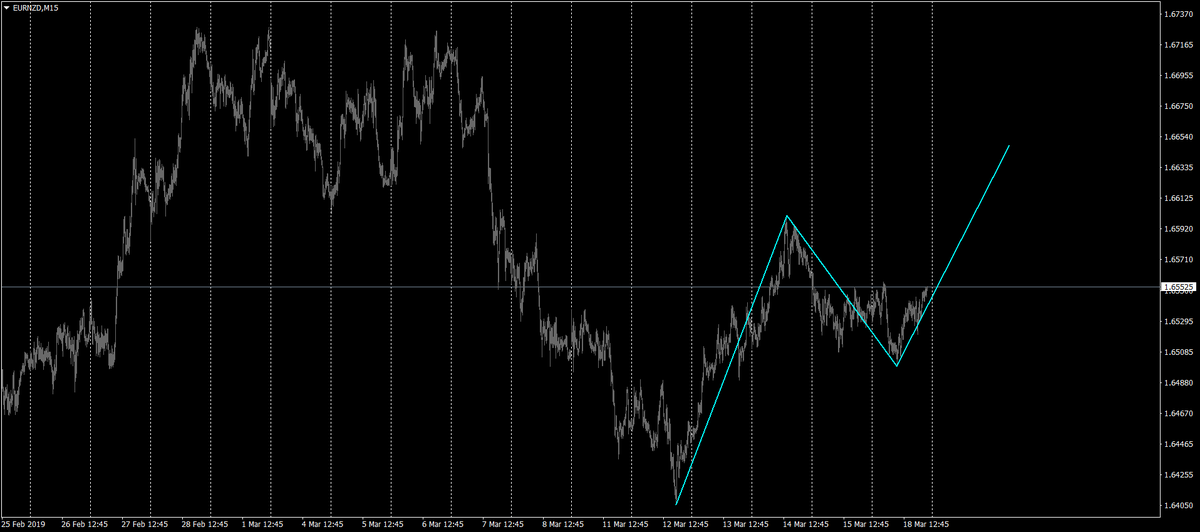Click the 13 Mar 12:45 time label
Image resolution: width=1200 pixels, height=532 pixels.
point(747,523)
